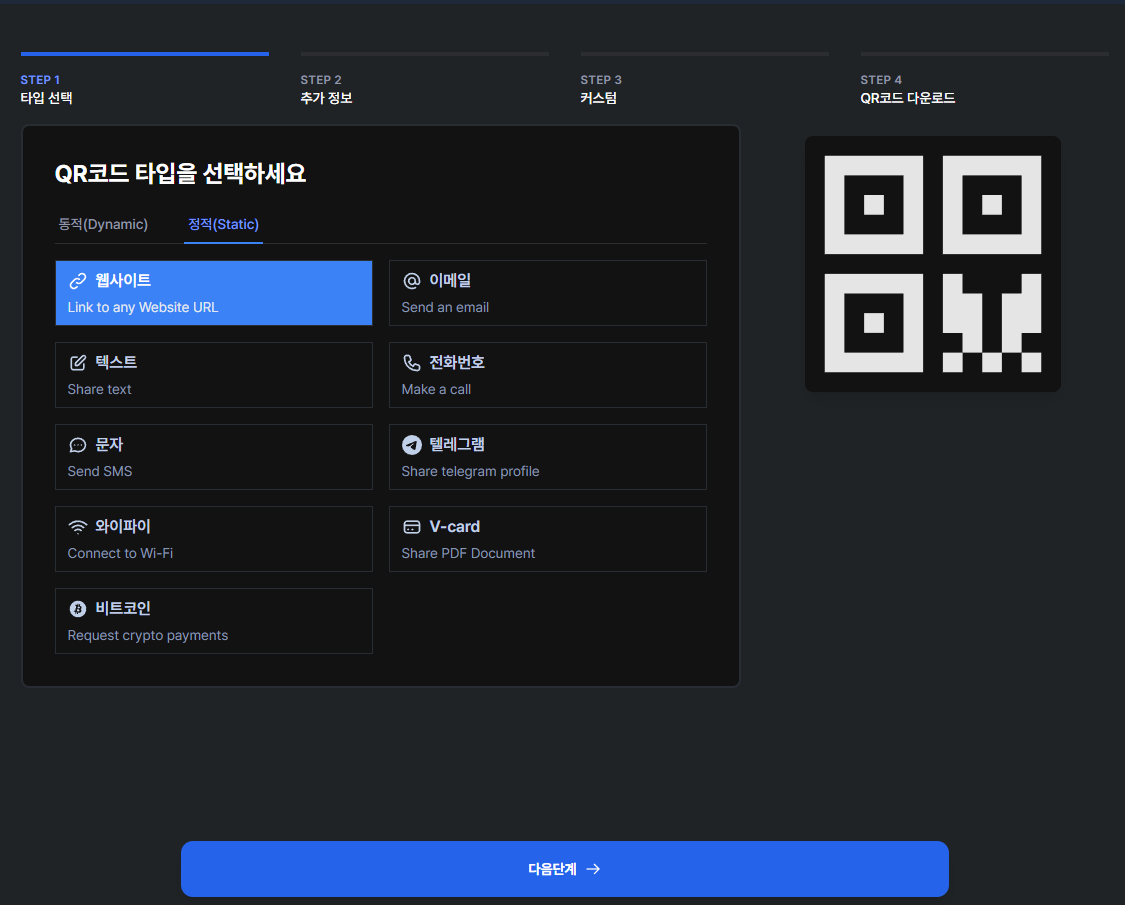
Task: Click 'Make a call' description
Action: pyautogui.click(x=436, y=390)
